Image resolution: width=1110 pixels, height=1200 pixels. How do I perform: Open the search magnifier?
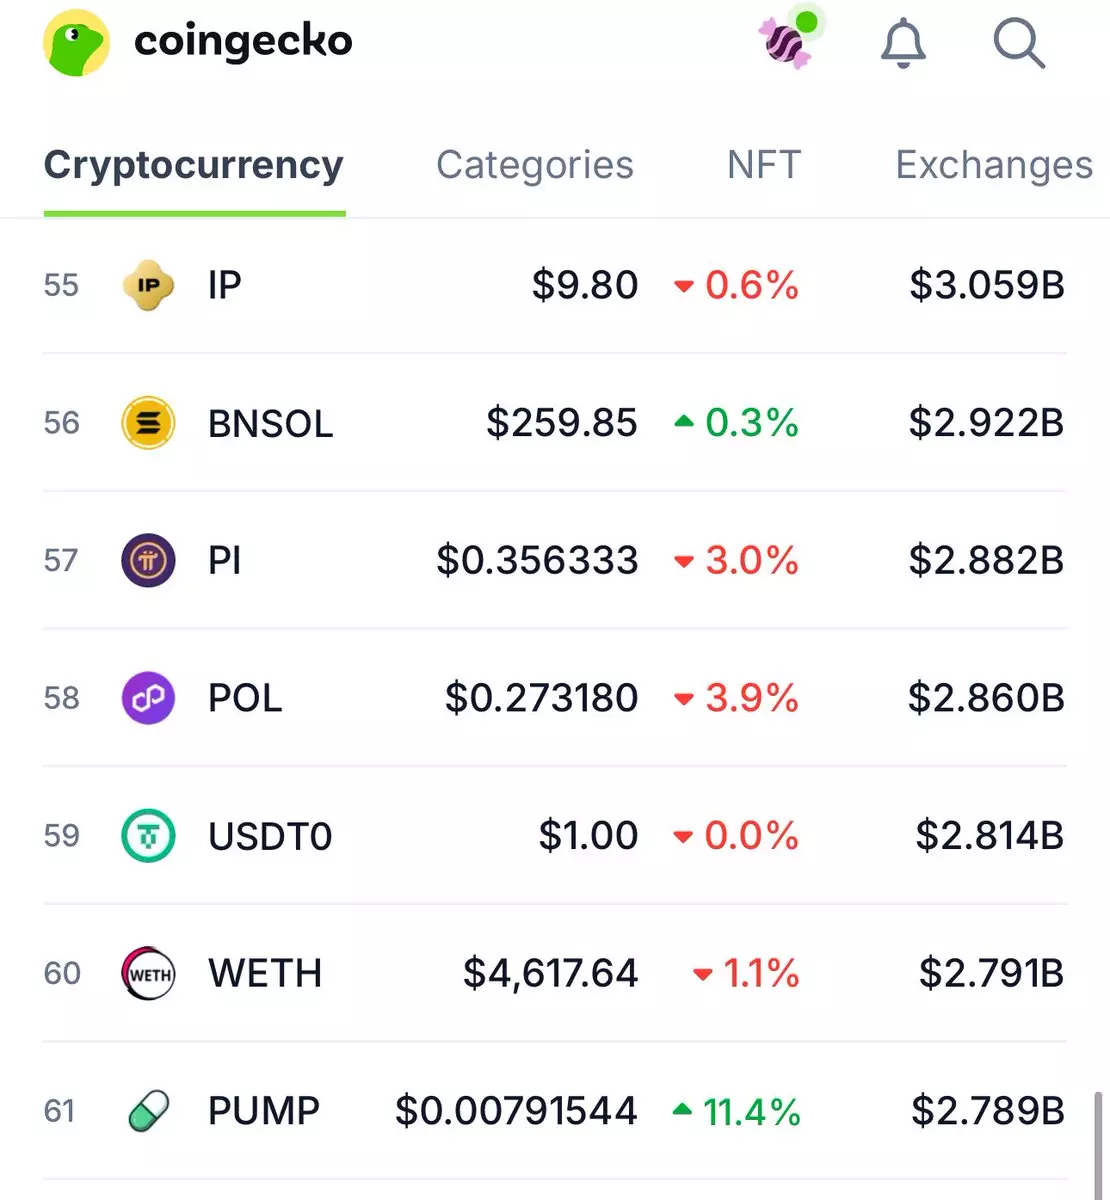tap(1018, 43)
